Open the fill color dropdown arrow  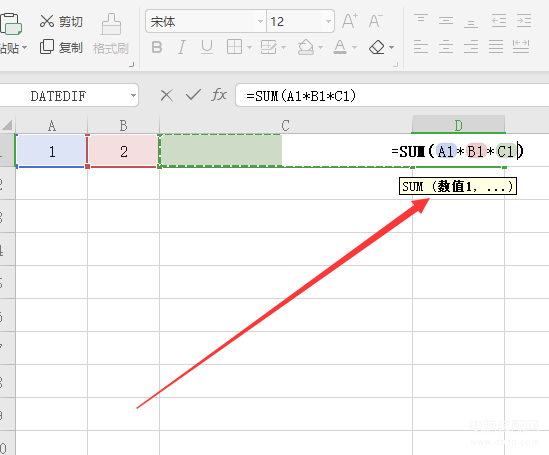pyautogui.click(x=320, y=47)
